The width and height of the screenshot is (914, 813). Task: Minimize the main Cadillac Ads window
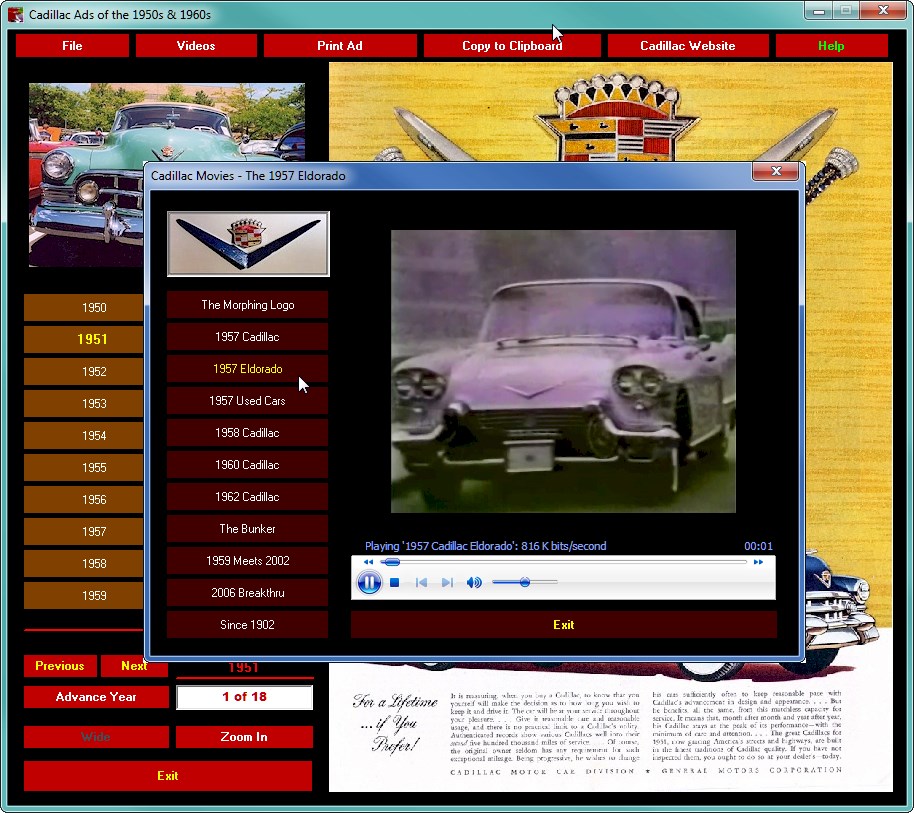[818, 10]
